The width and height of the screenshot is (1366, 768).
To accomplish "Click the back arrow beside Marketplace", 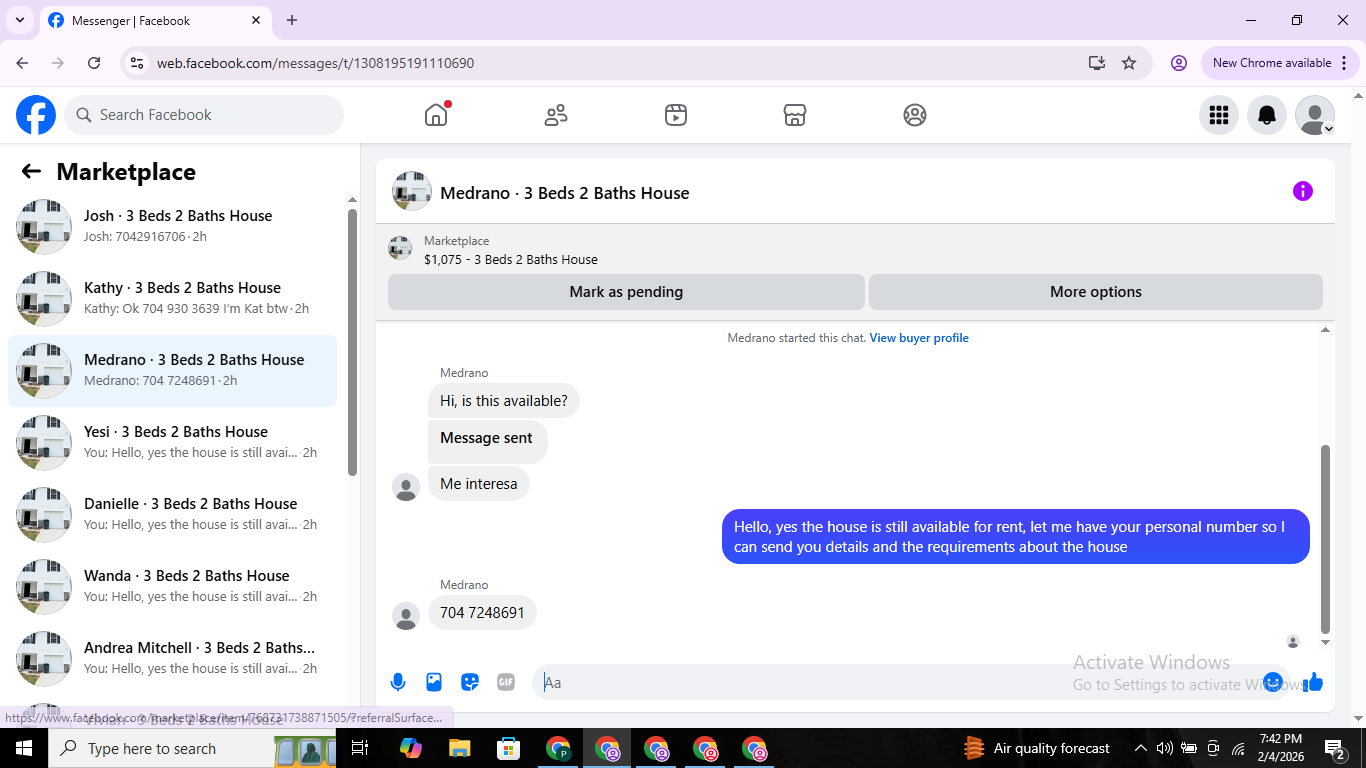I will 31,171.
